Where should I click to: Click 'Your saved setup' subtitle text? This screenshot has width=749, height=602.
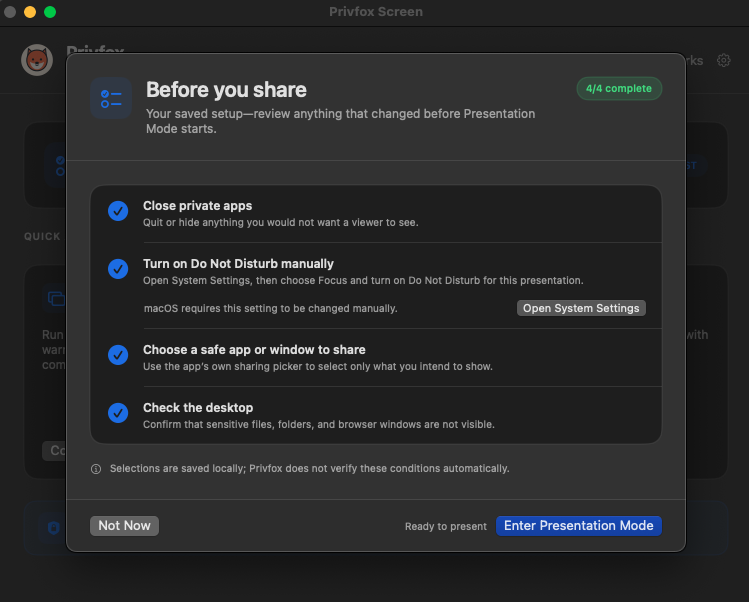tap(341, 121)
